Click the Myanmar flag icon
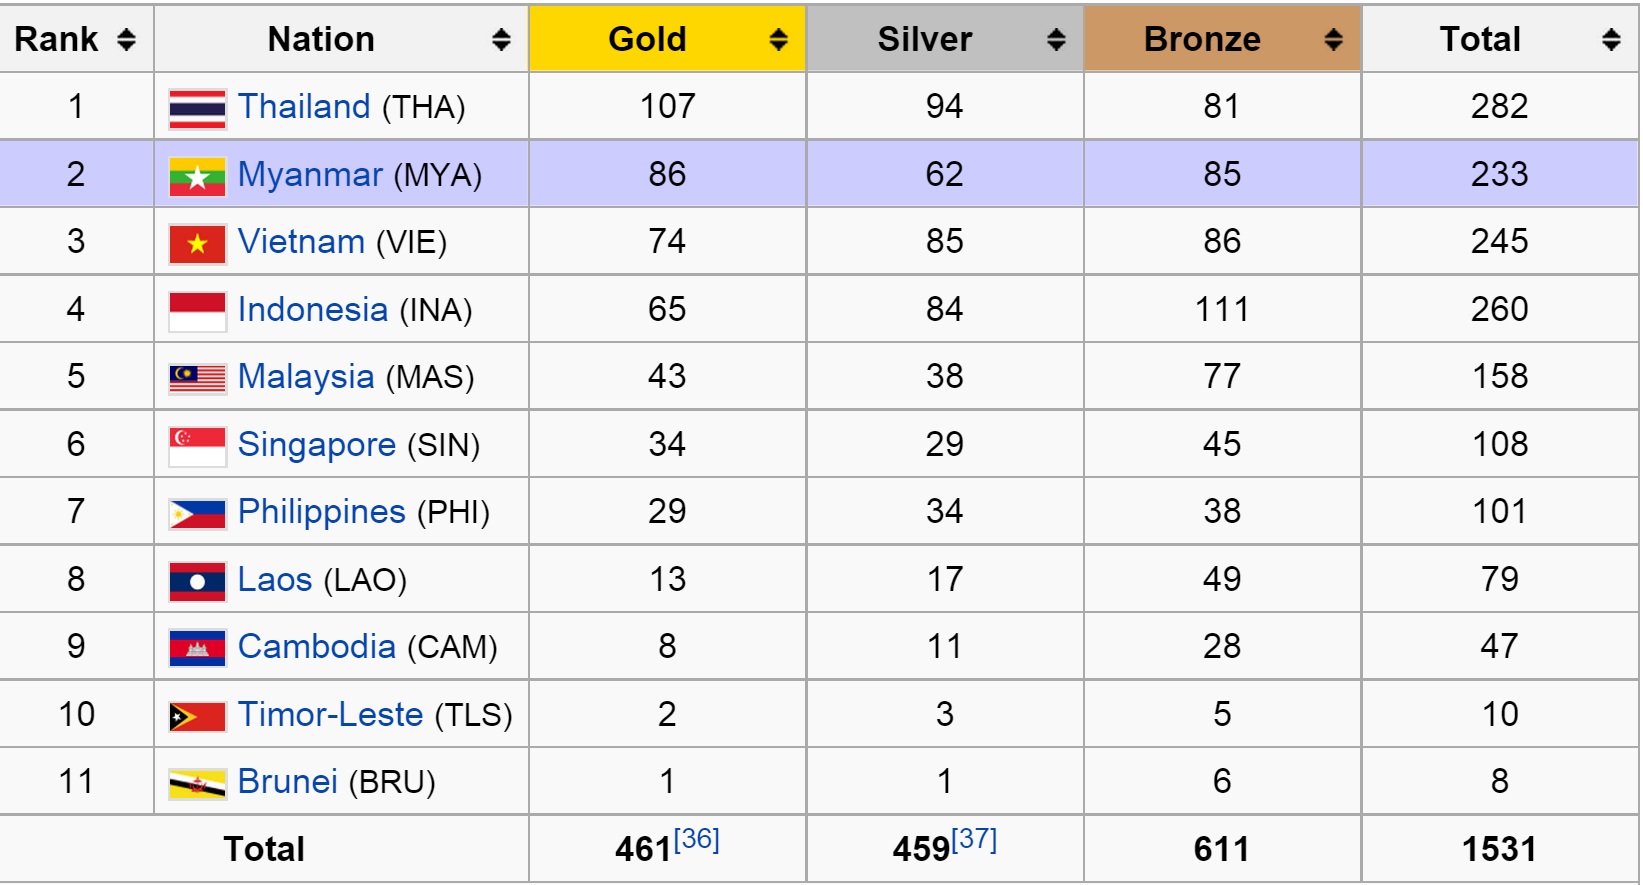Screen dimensions: 1643x885 coord(197,176)
